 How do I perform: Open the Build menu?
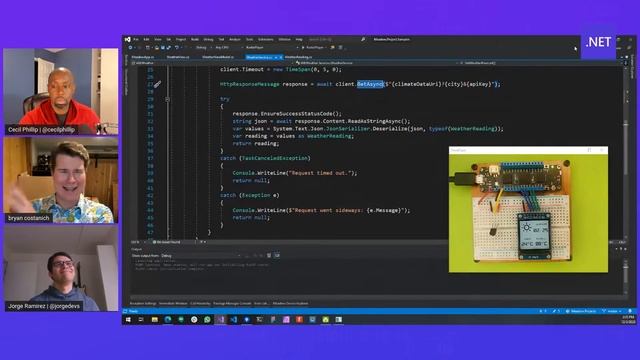195,40
